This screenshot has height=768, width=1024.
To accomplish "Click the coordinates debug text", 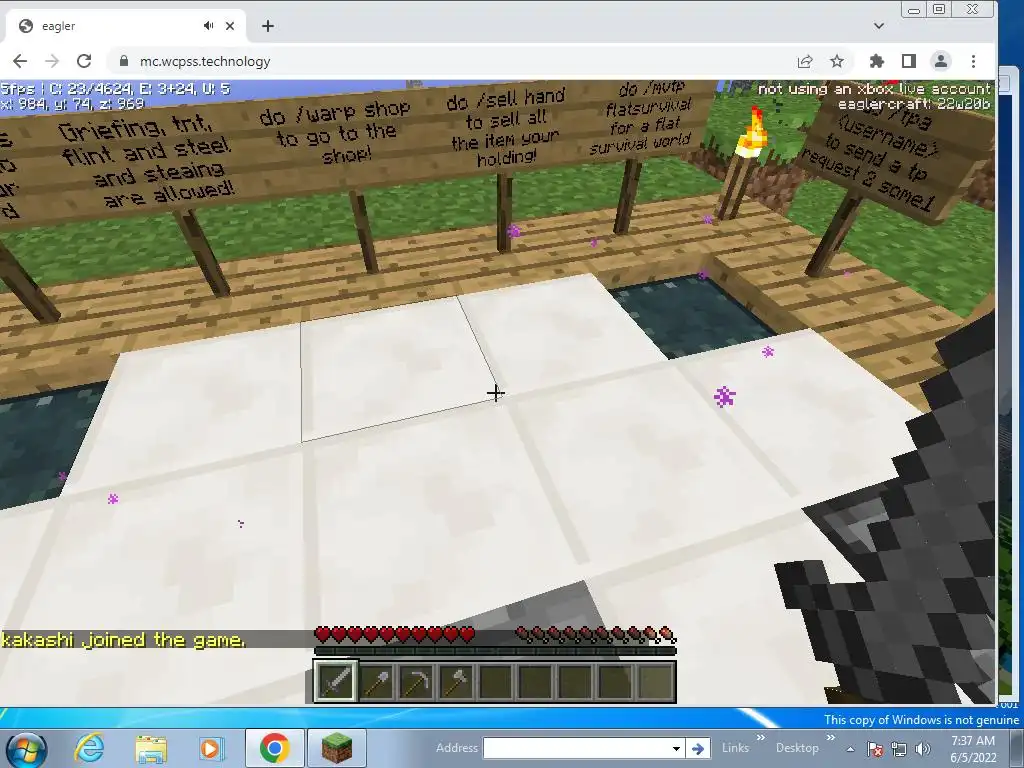I will [x=72, y=103].
